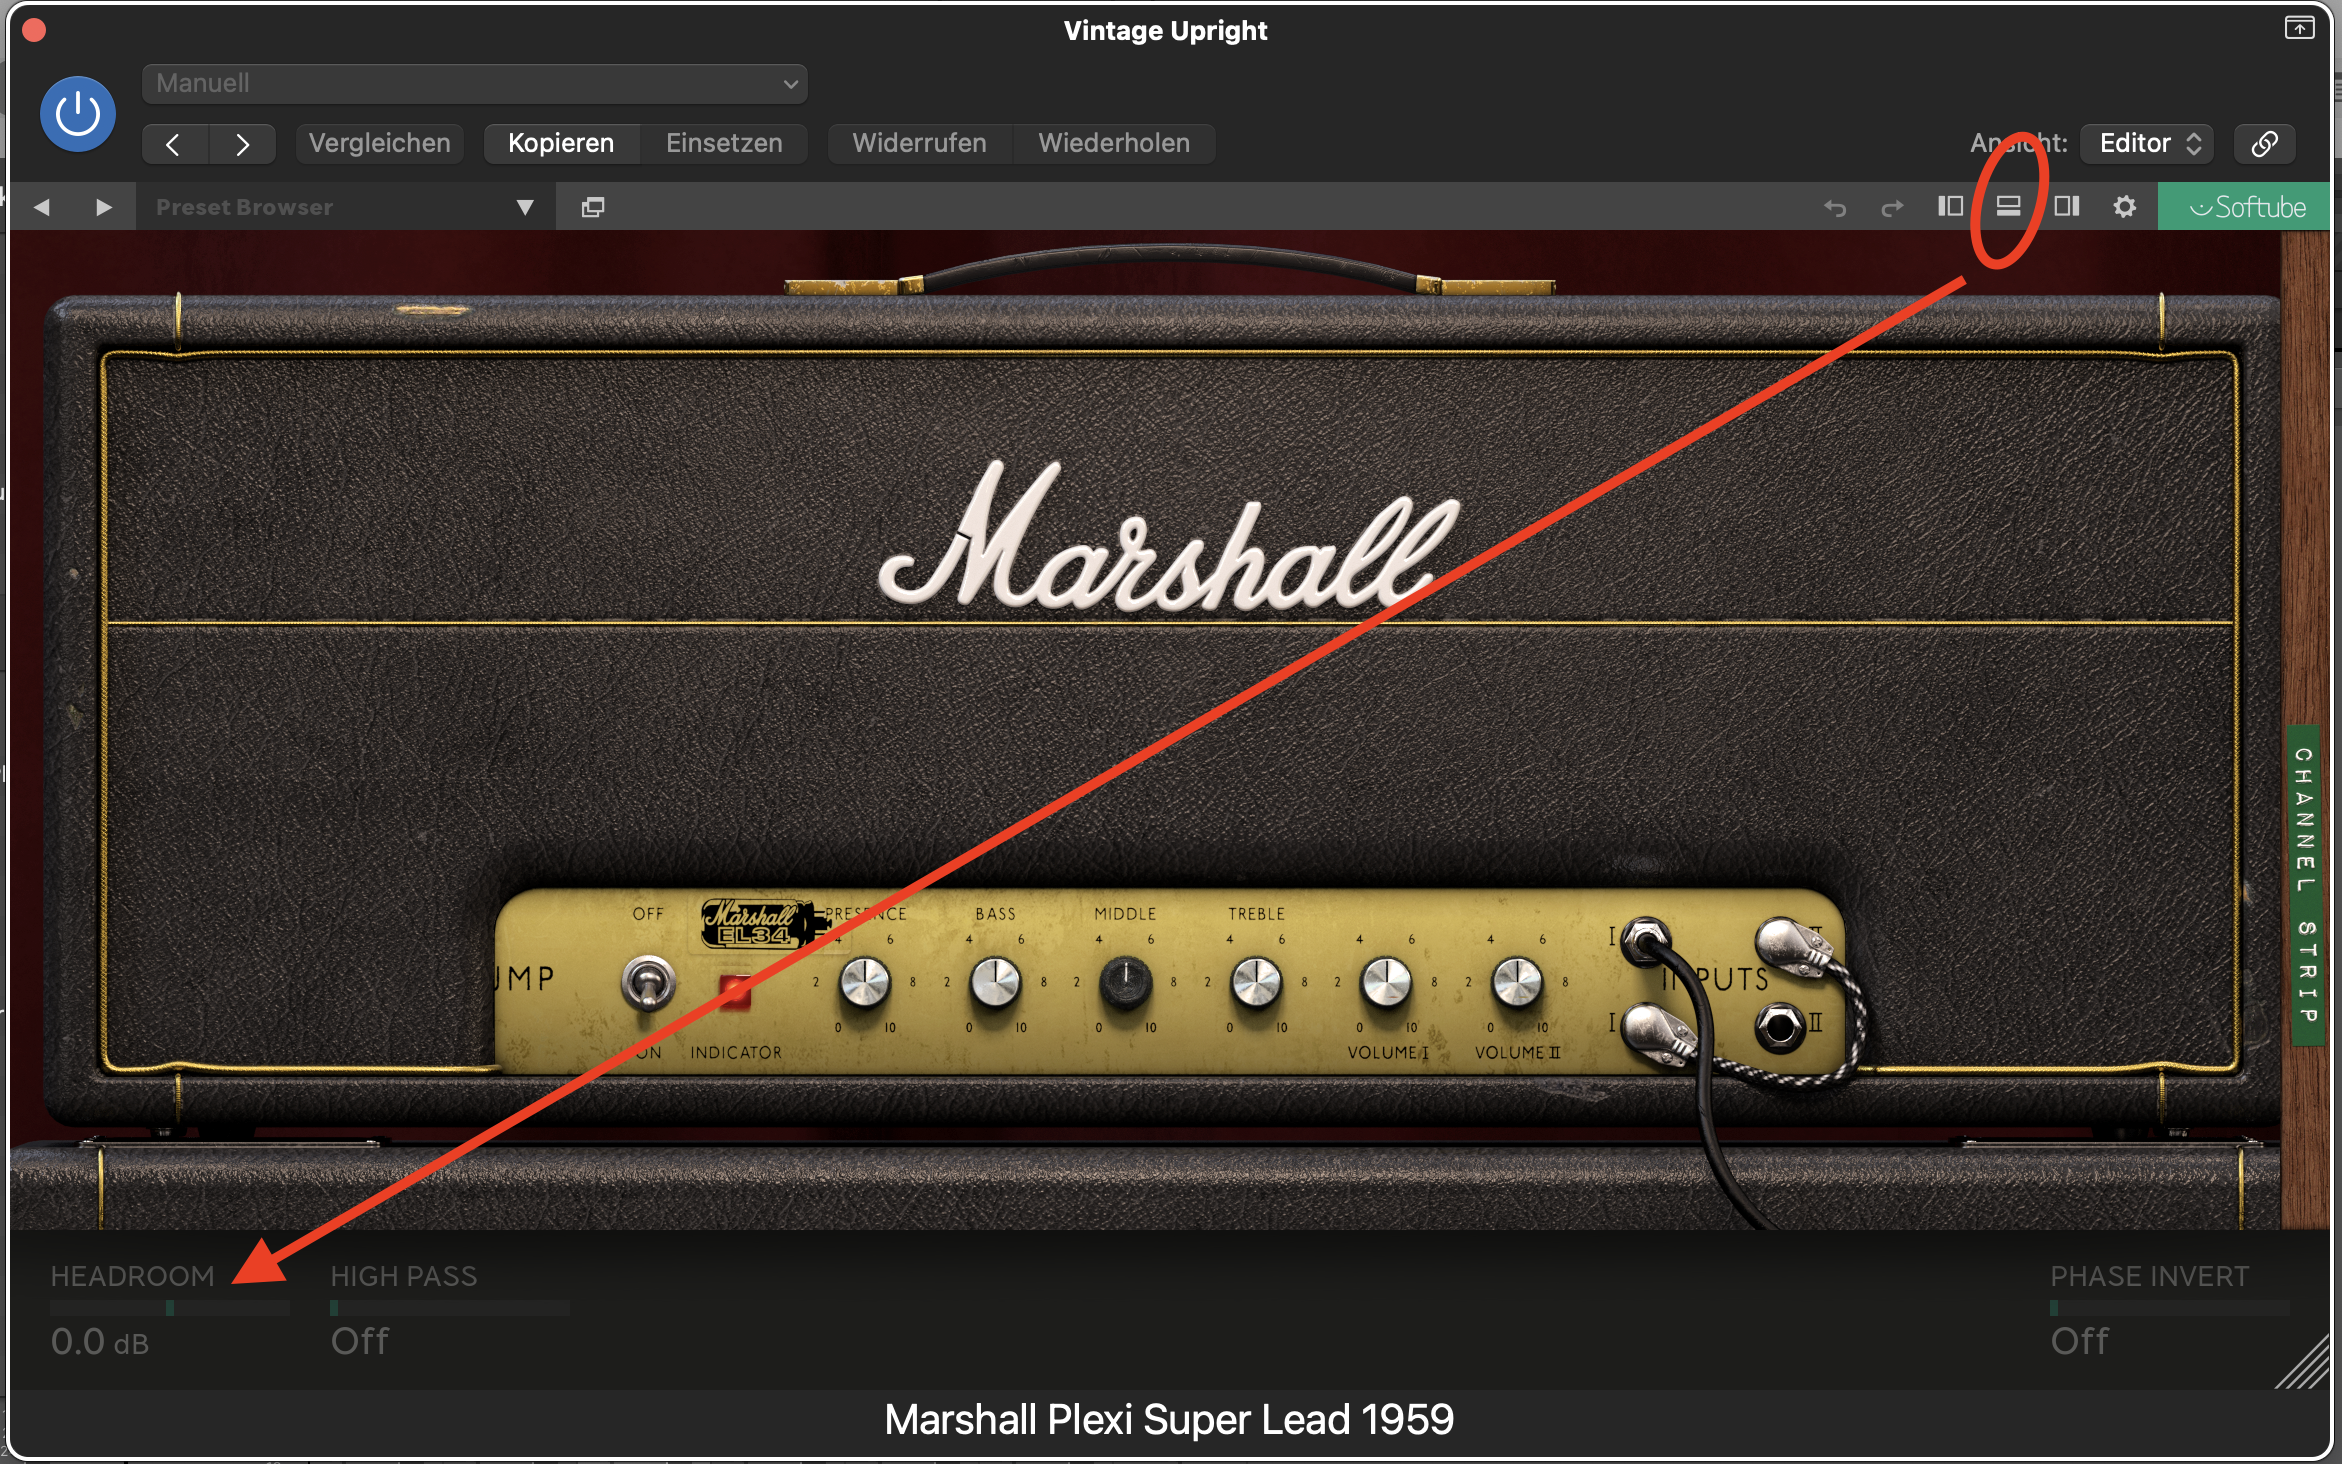This screenshot has width=2342, height=1464.
Task: Click the Kopieren button
Action: (560, 143)
